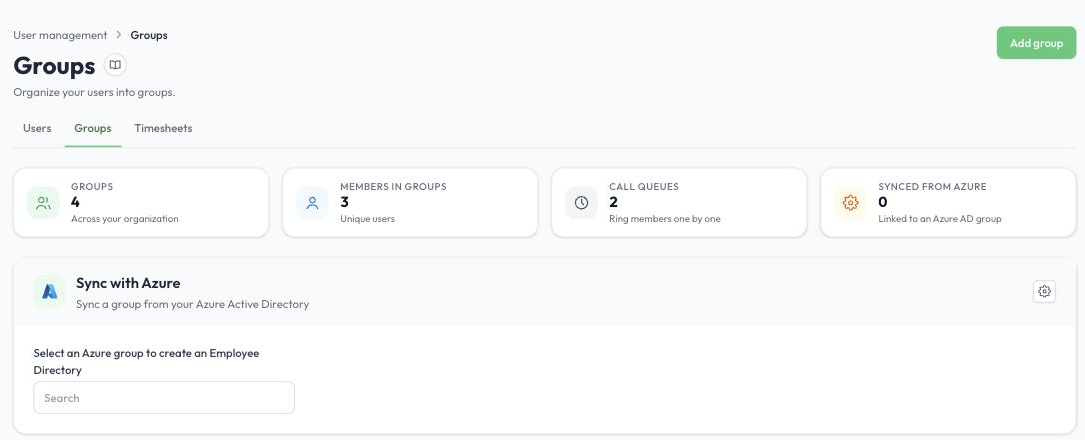The image size is (1085, 440).
Task: Click the CALL QUEUES label
Action: [x=644, y=187]
